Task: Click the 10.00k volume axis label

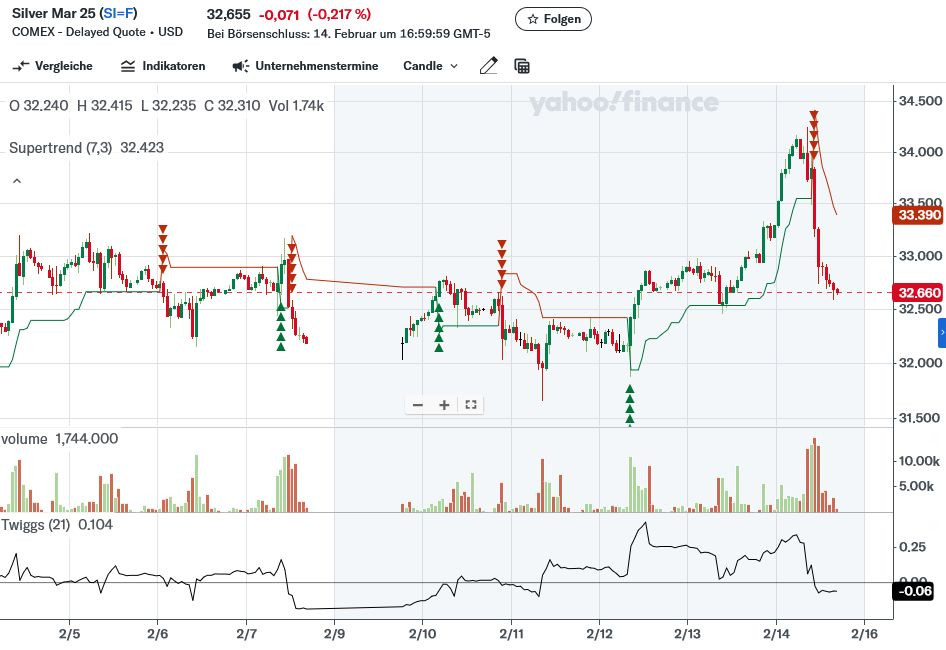Action: click(919, 461)
